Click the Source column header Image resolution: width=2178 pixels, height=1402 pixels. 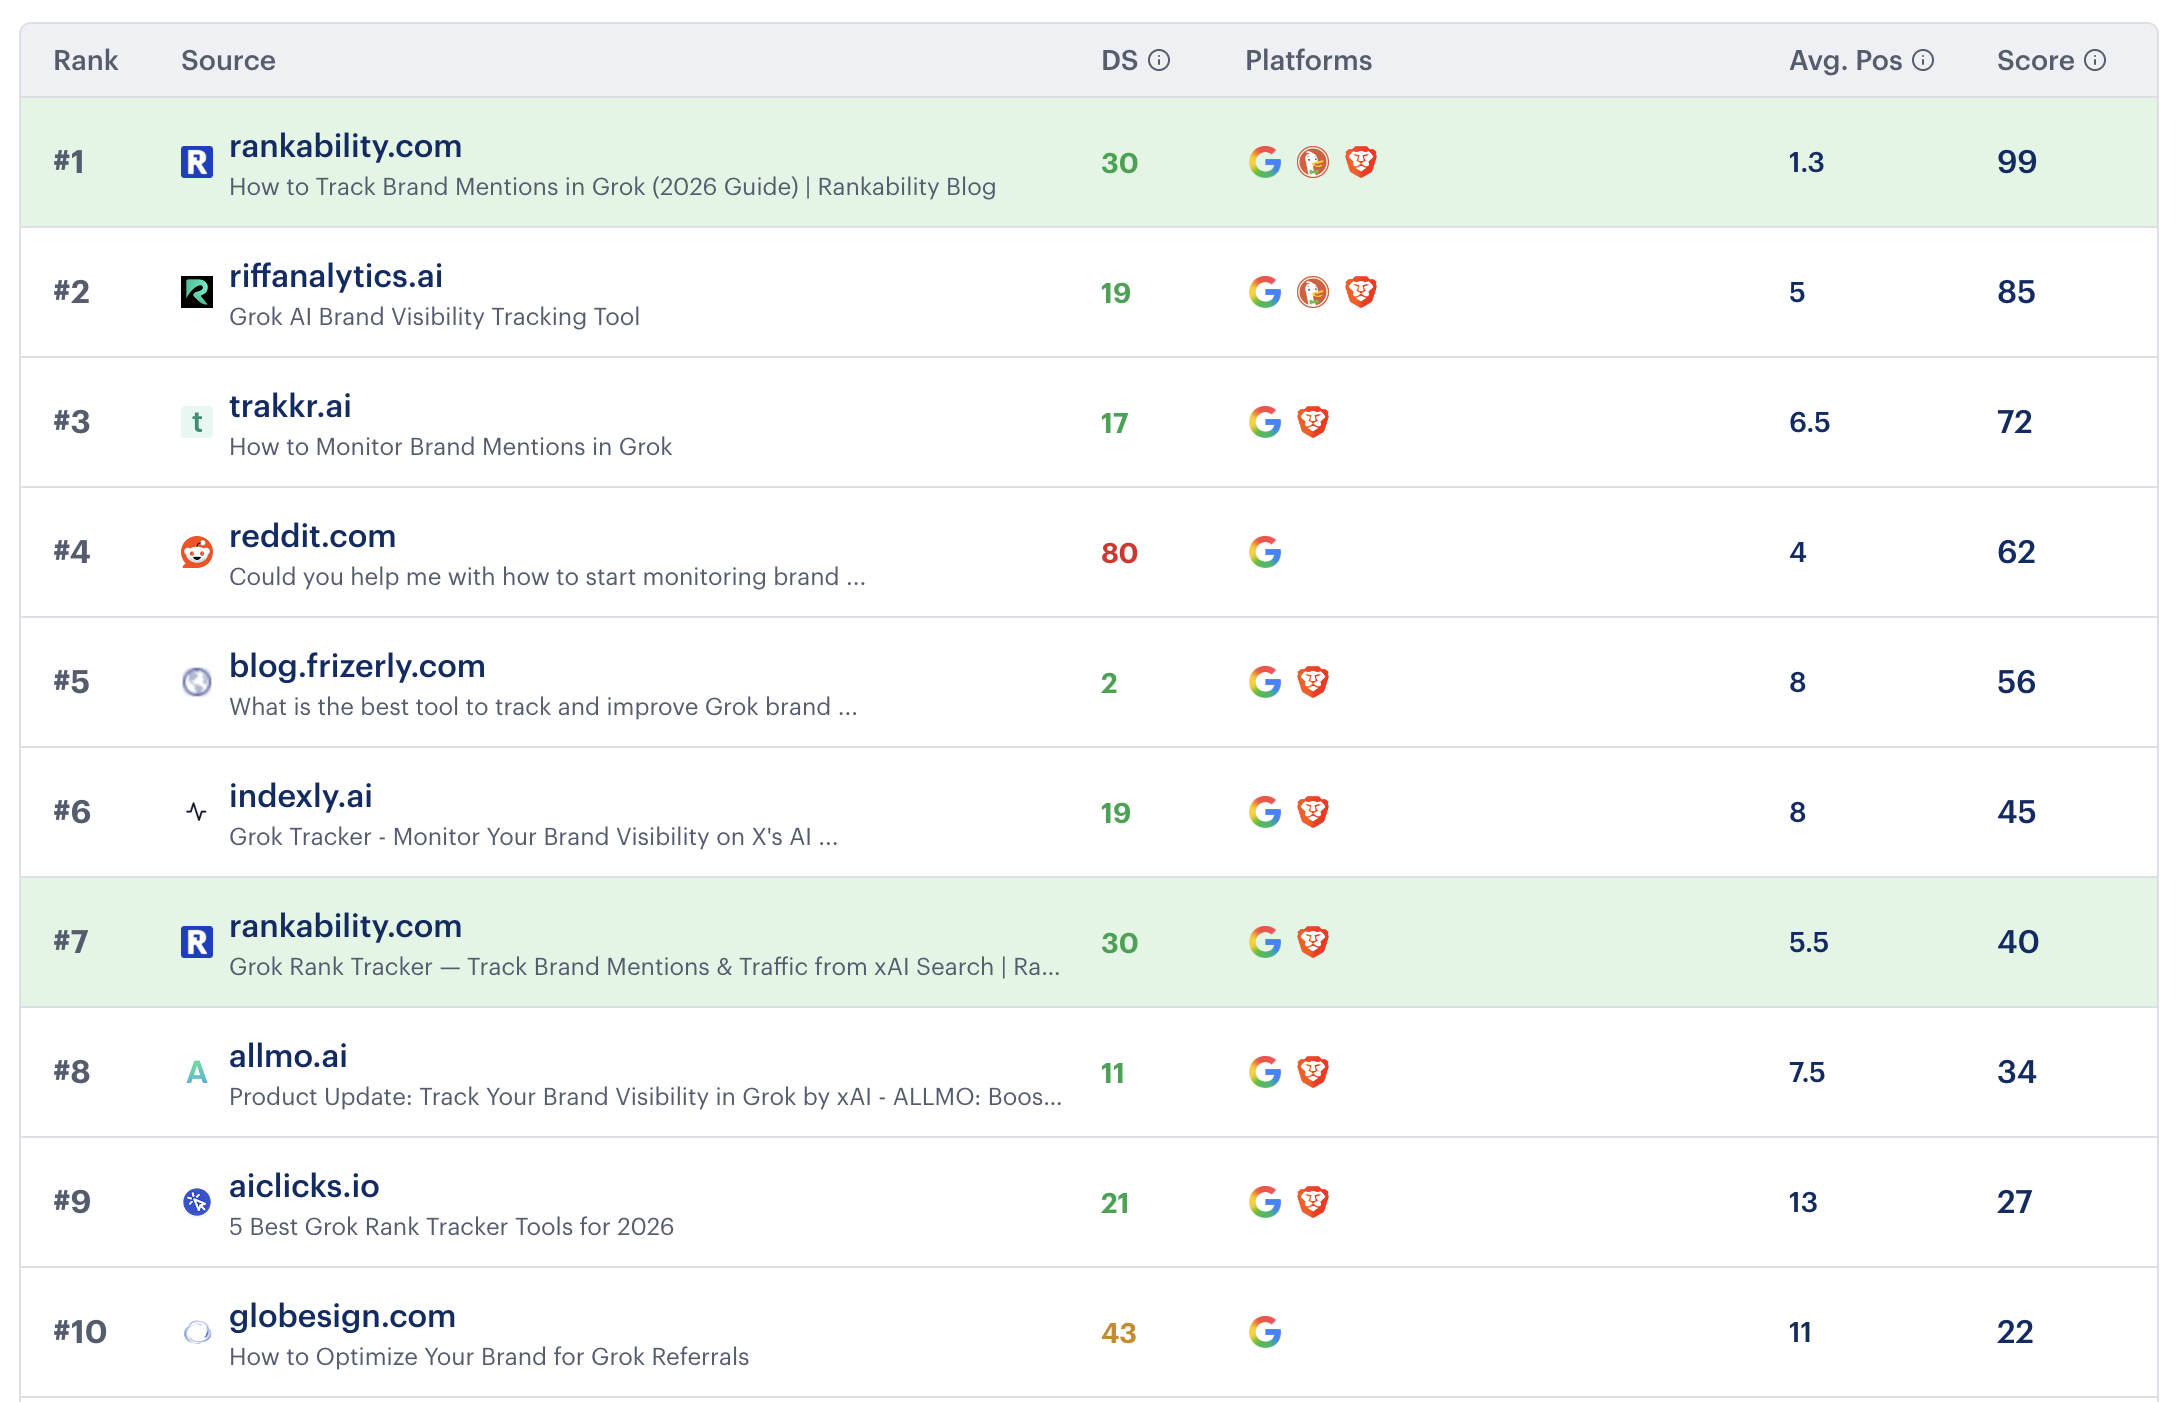pos(229,60)
